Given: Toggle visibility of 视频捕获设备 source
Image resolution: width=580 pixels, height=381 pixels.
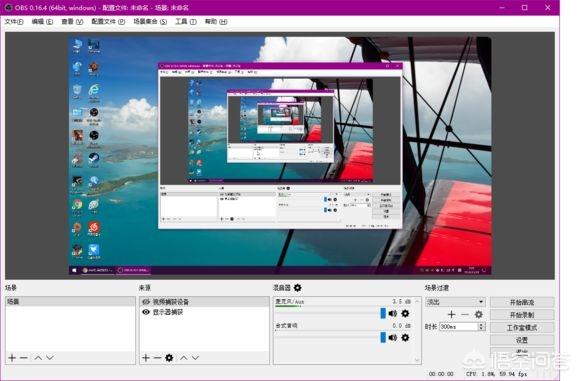Looking at the screenshot, I should (146, 302).
